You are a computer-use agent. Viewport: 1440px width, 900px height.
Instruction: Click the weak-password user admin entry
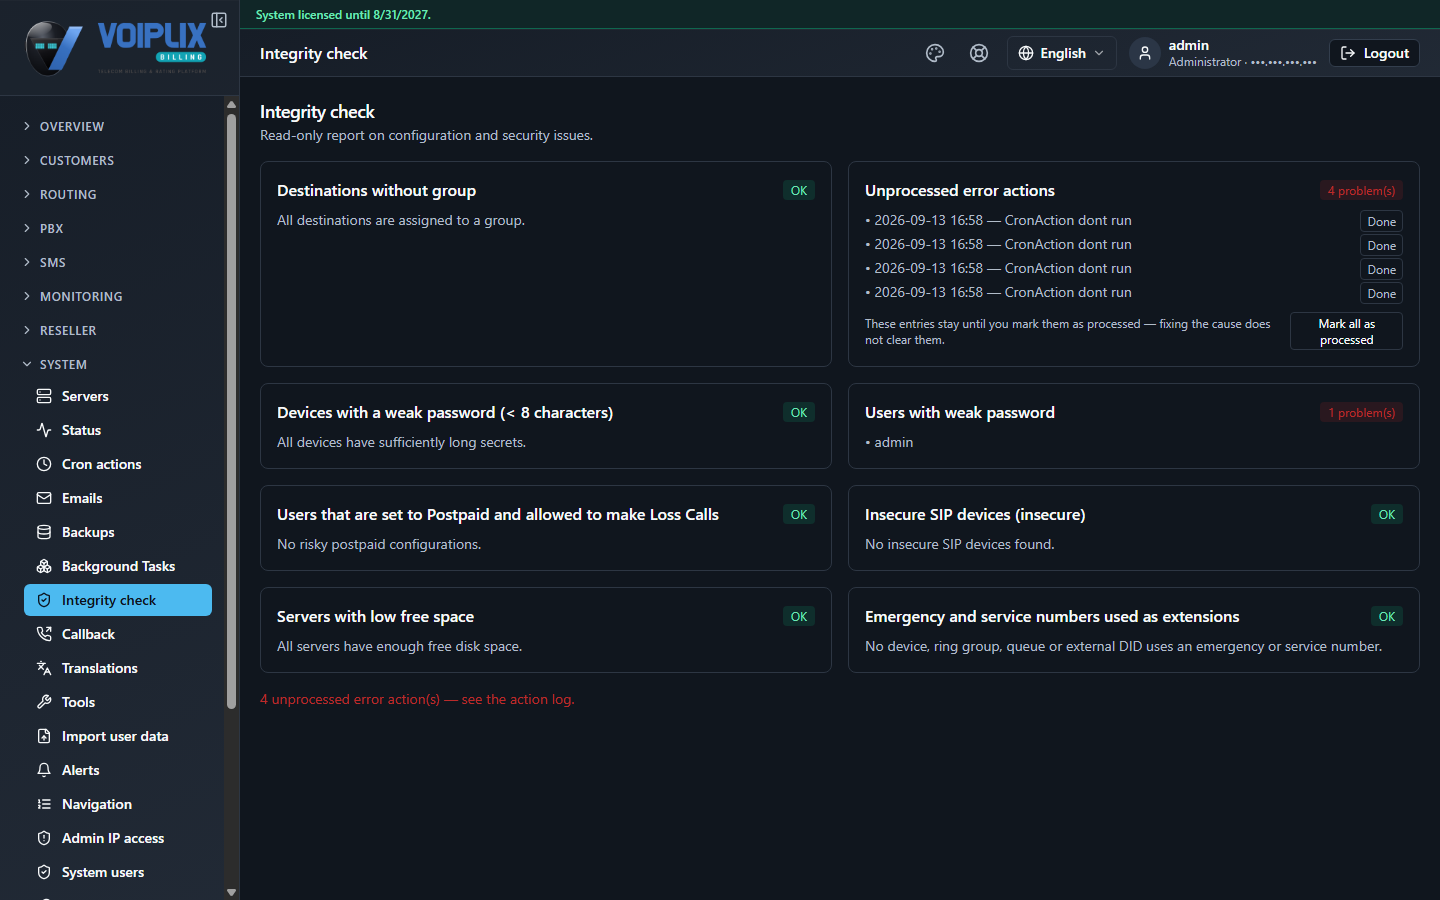tap(893, 442)
